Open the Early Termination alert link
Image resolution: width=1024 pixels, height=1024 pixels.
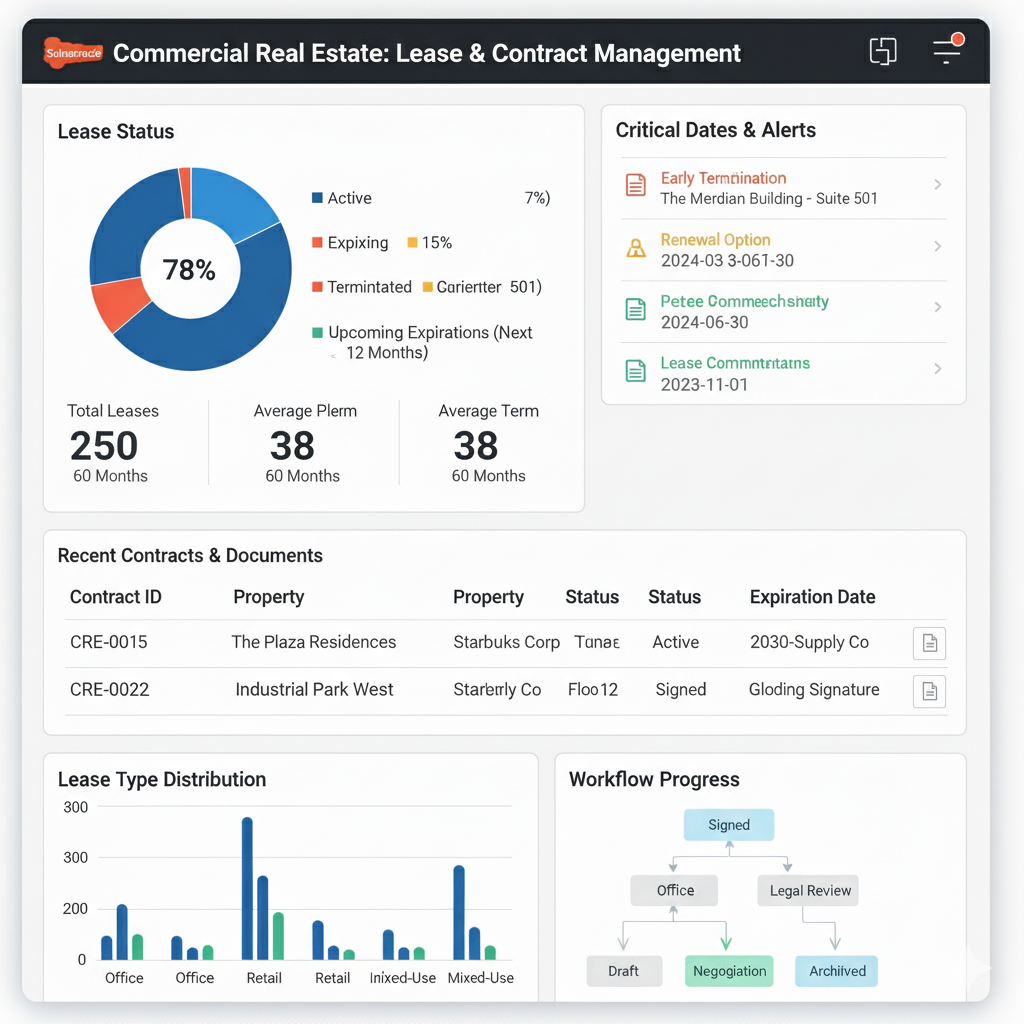723,178
